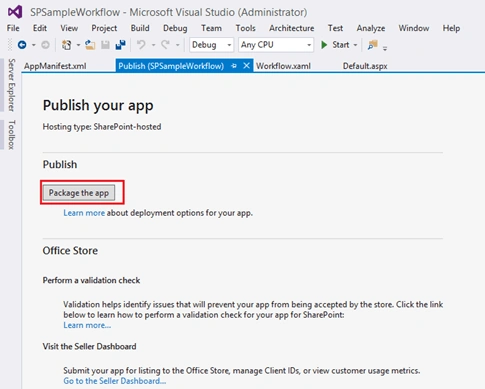The height and width of the screenshot is (389, 485).
Task: Click the Save All icon
Action: [120, 45]
